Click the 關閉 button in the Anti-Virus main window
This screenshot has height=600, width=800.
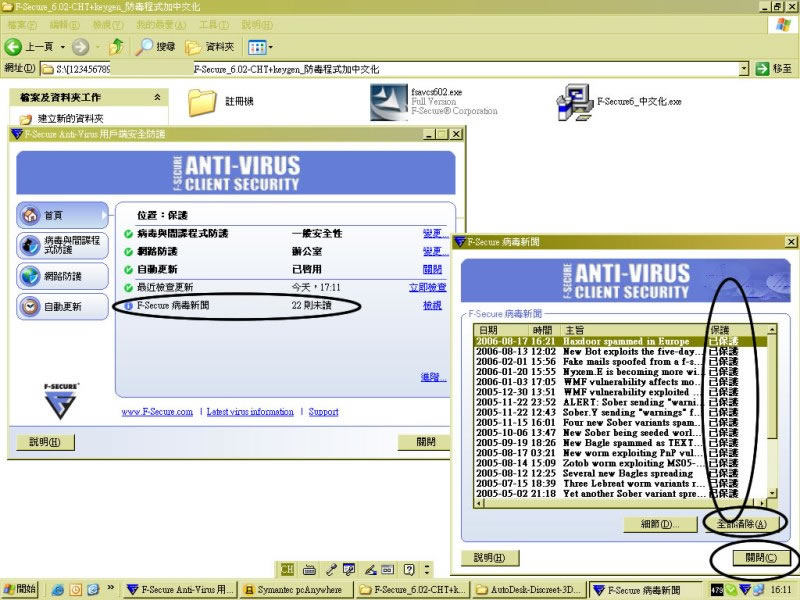426,442
